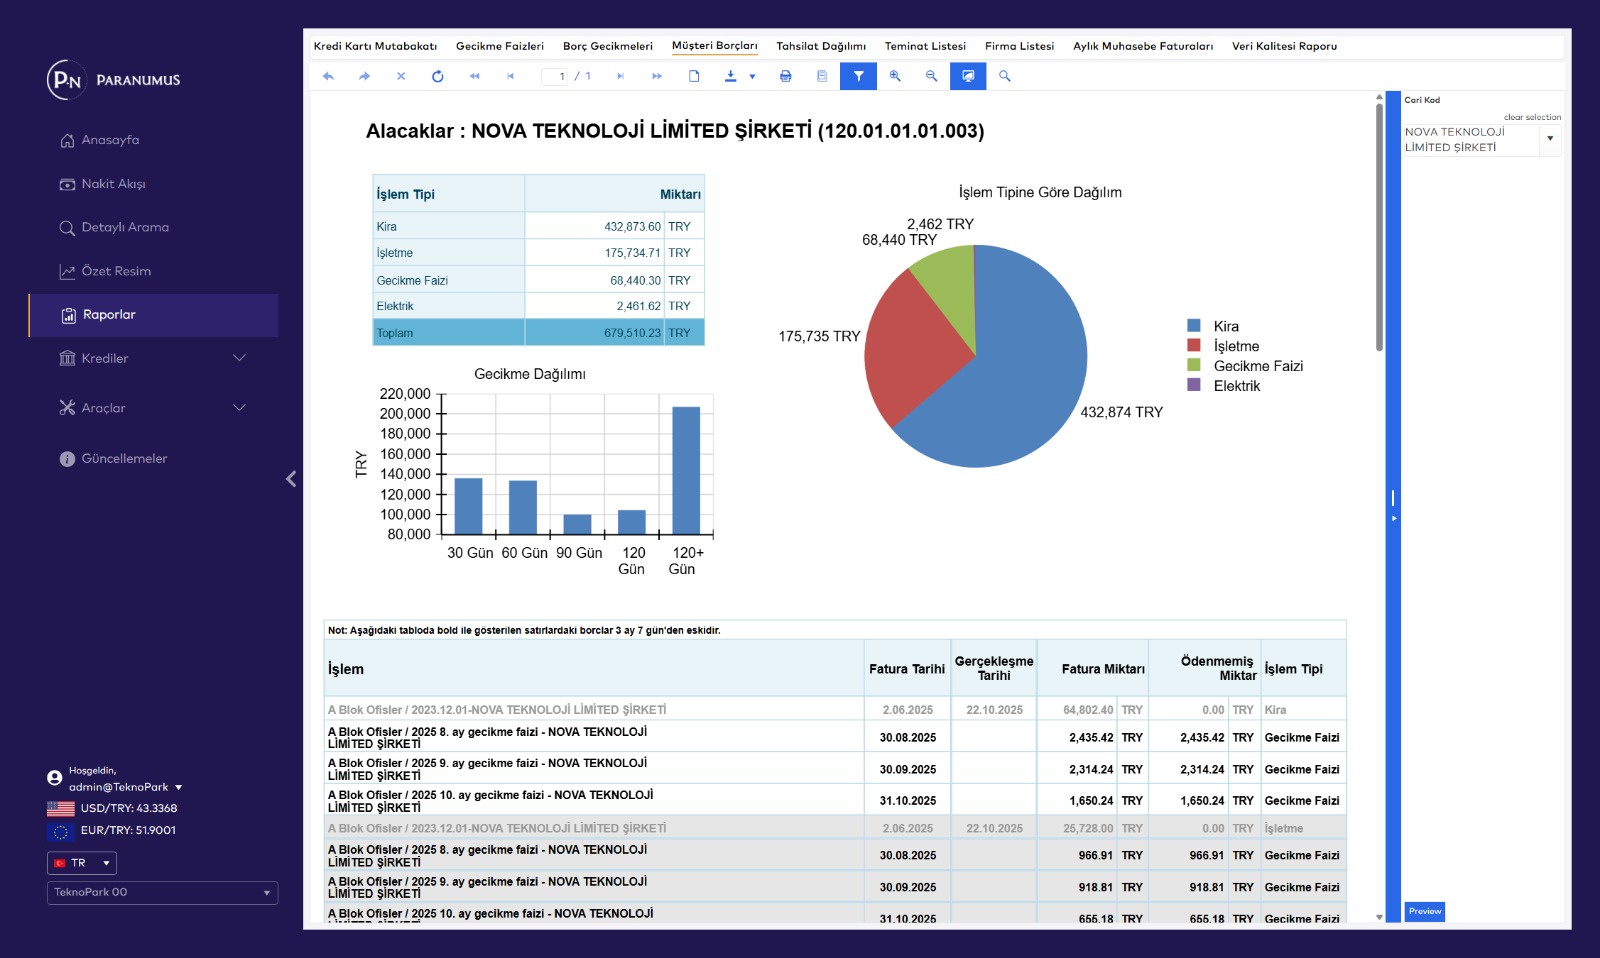Click the zoom out magnifier icon

click(x=931, y=76)
